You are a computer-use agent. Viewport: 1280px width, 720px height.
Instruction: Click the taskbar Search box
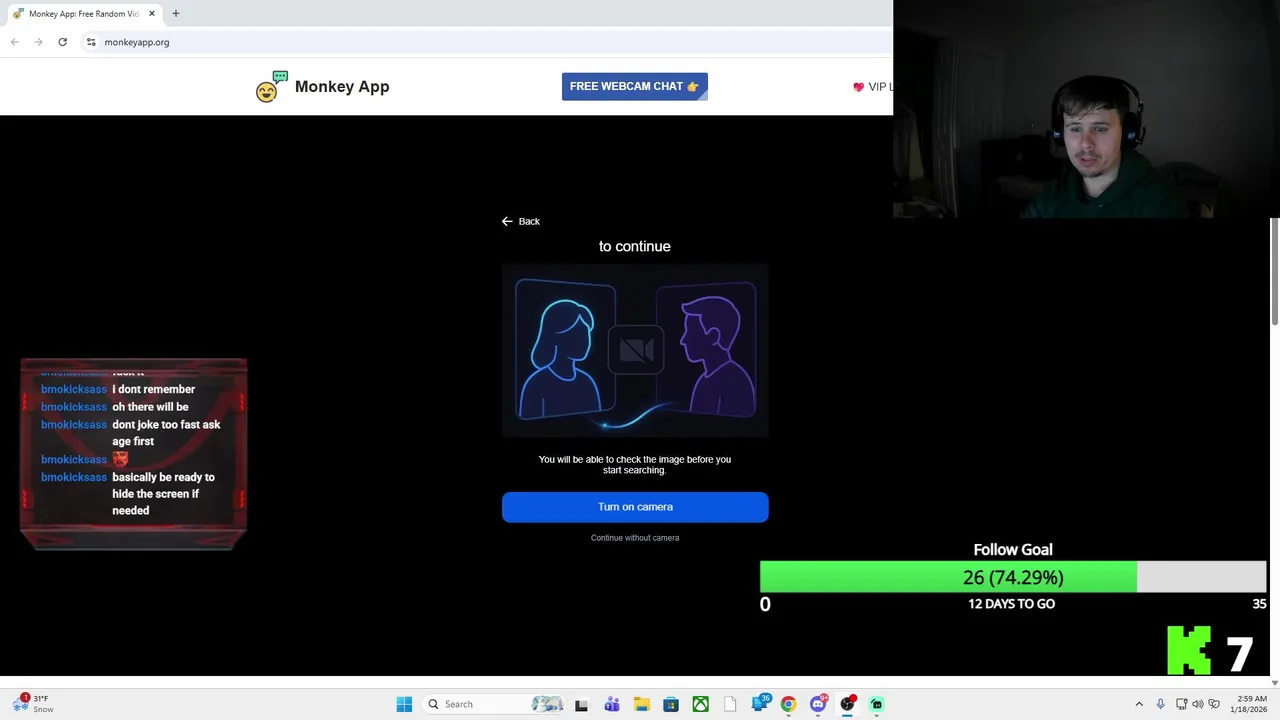[493, 704]
